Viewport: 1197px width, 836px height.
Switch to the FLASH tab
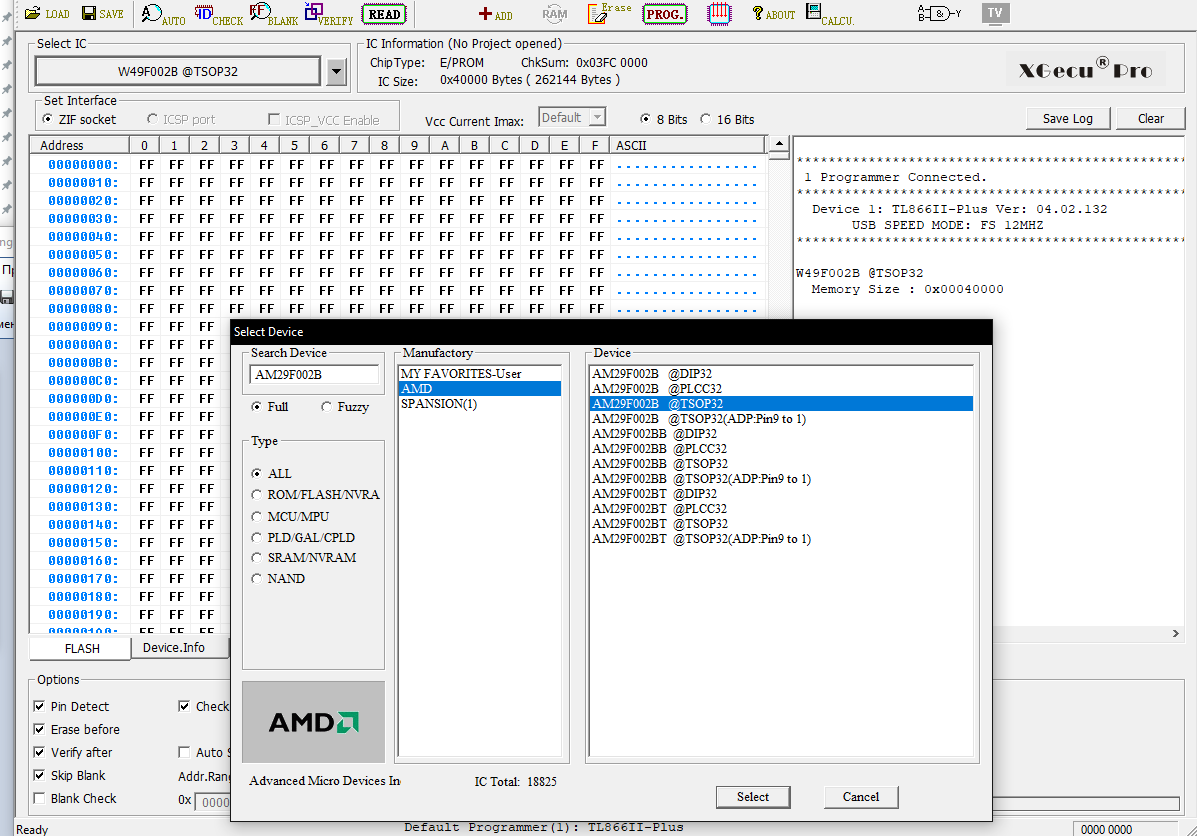click(82, 648)
